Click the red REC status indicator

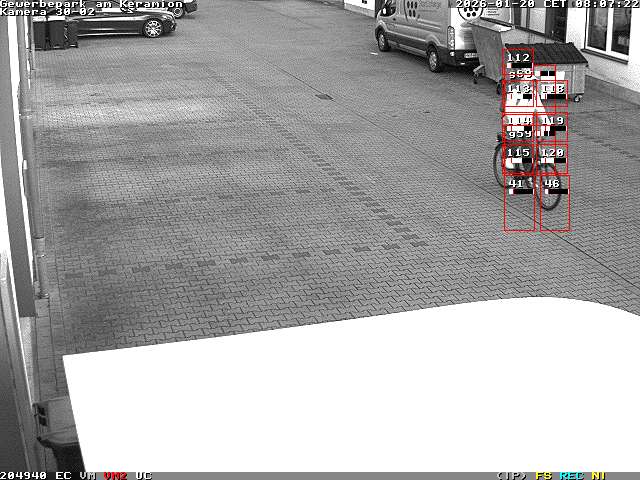point(572,475)
